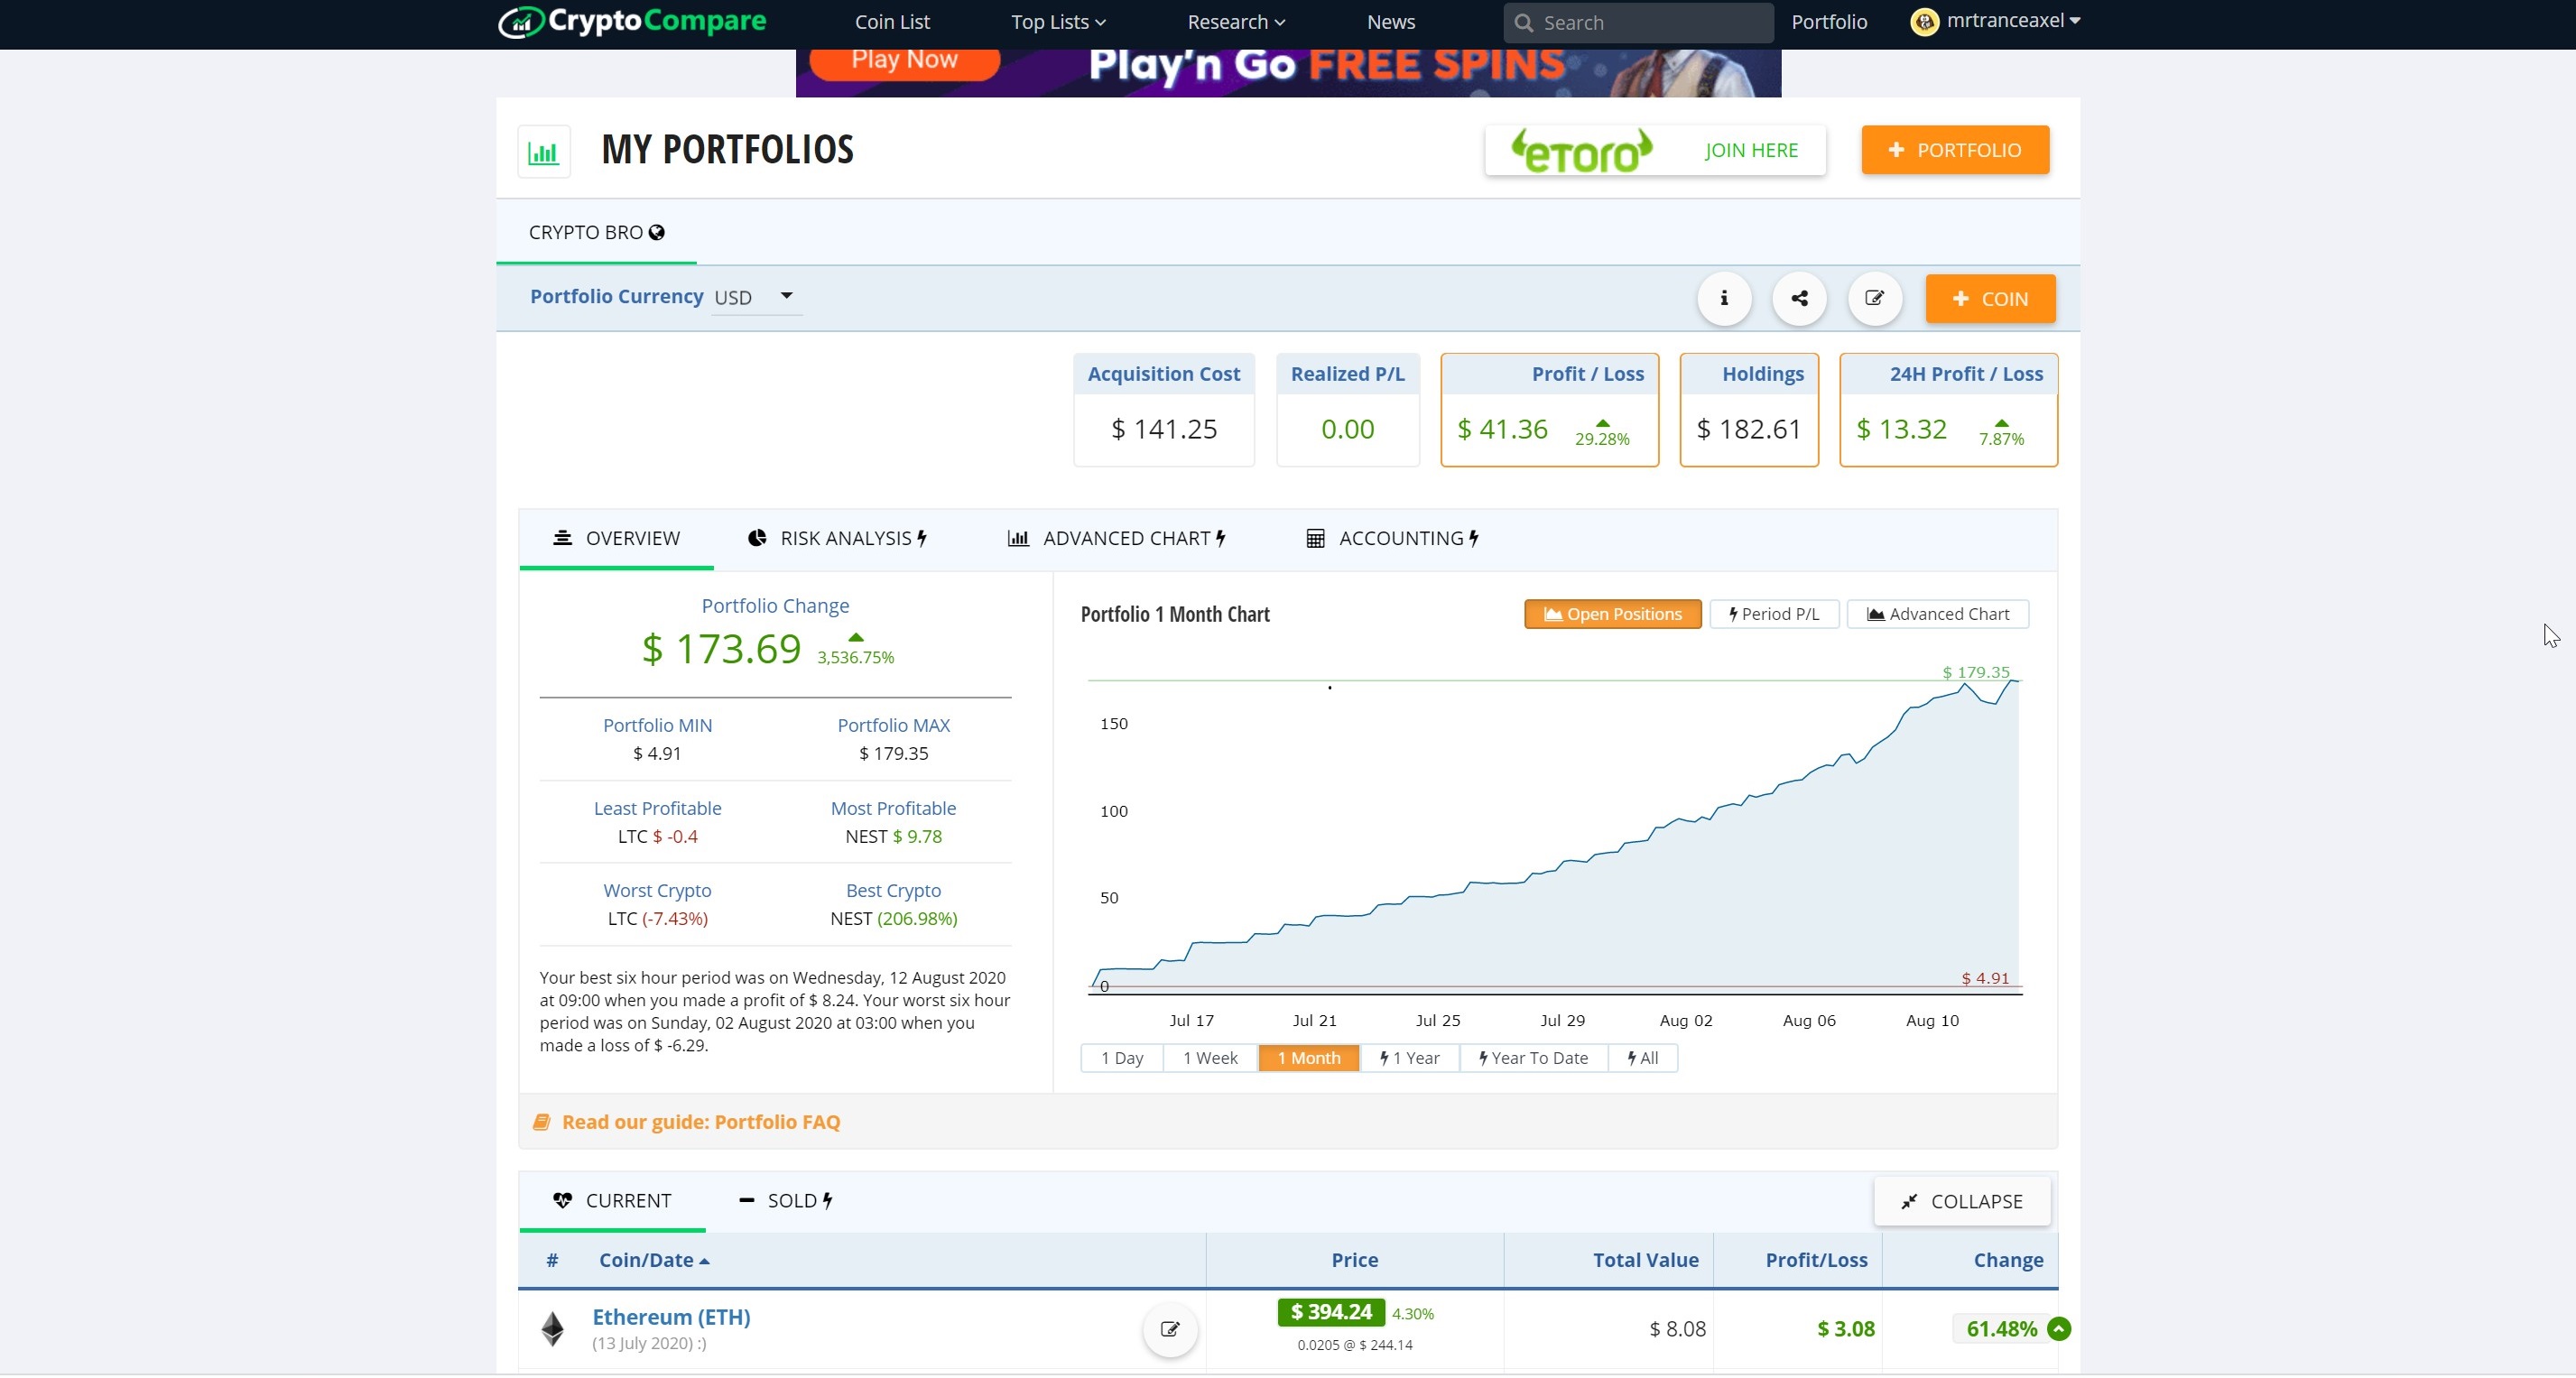Open the Portfolio Currency USD dropdown
The image size is (2576, 1378).
(756, 297)
